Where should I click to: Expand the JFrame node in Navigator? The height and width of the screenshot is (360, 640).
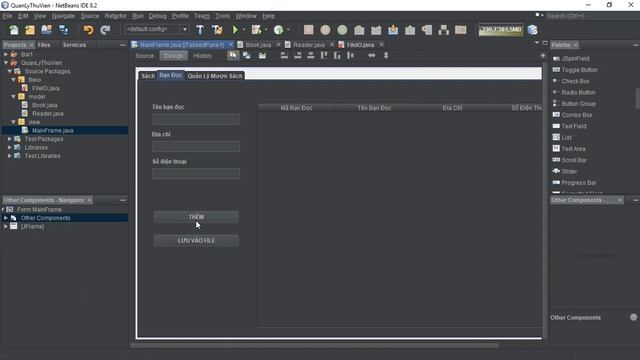[x=6, y=226]
